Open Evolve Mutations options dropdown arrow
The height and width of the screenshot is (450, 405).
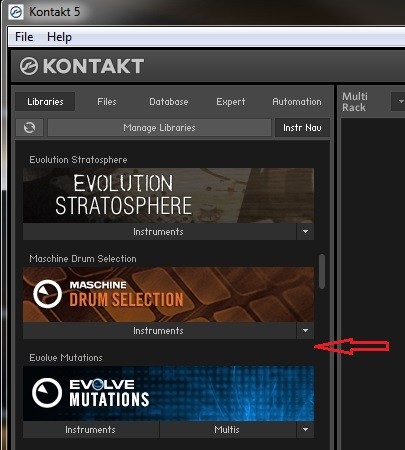(305, 430)
